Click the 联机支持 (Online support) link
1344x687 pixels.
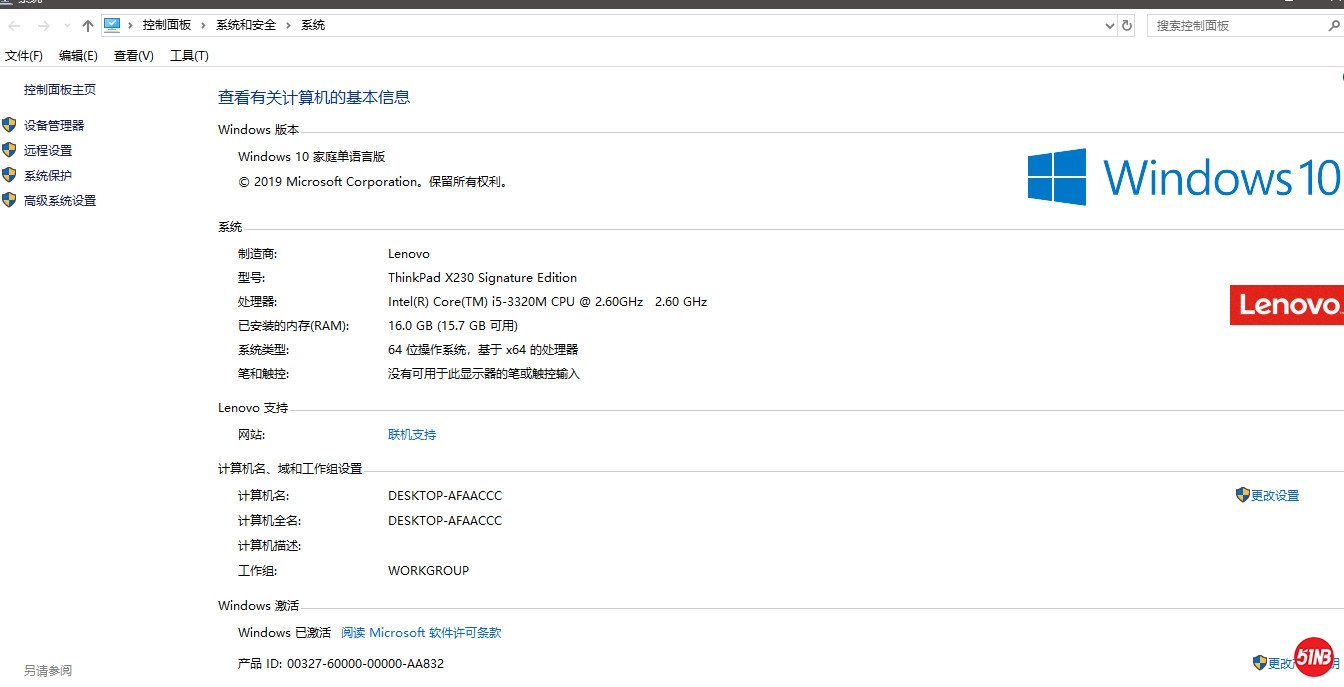[412, 434]
